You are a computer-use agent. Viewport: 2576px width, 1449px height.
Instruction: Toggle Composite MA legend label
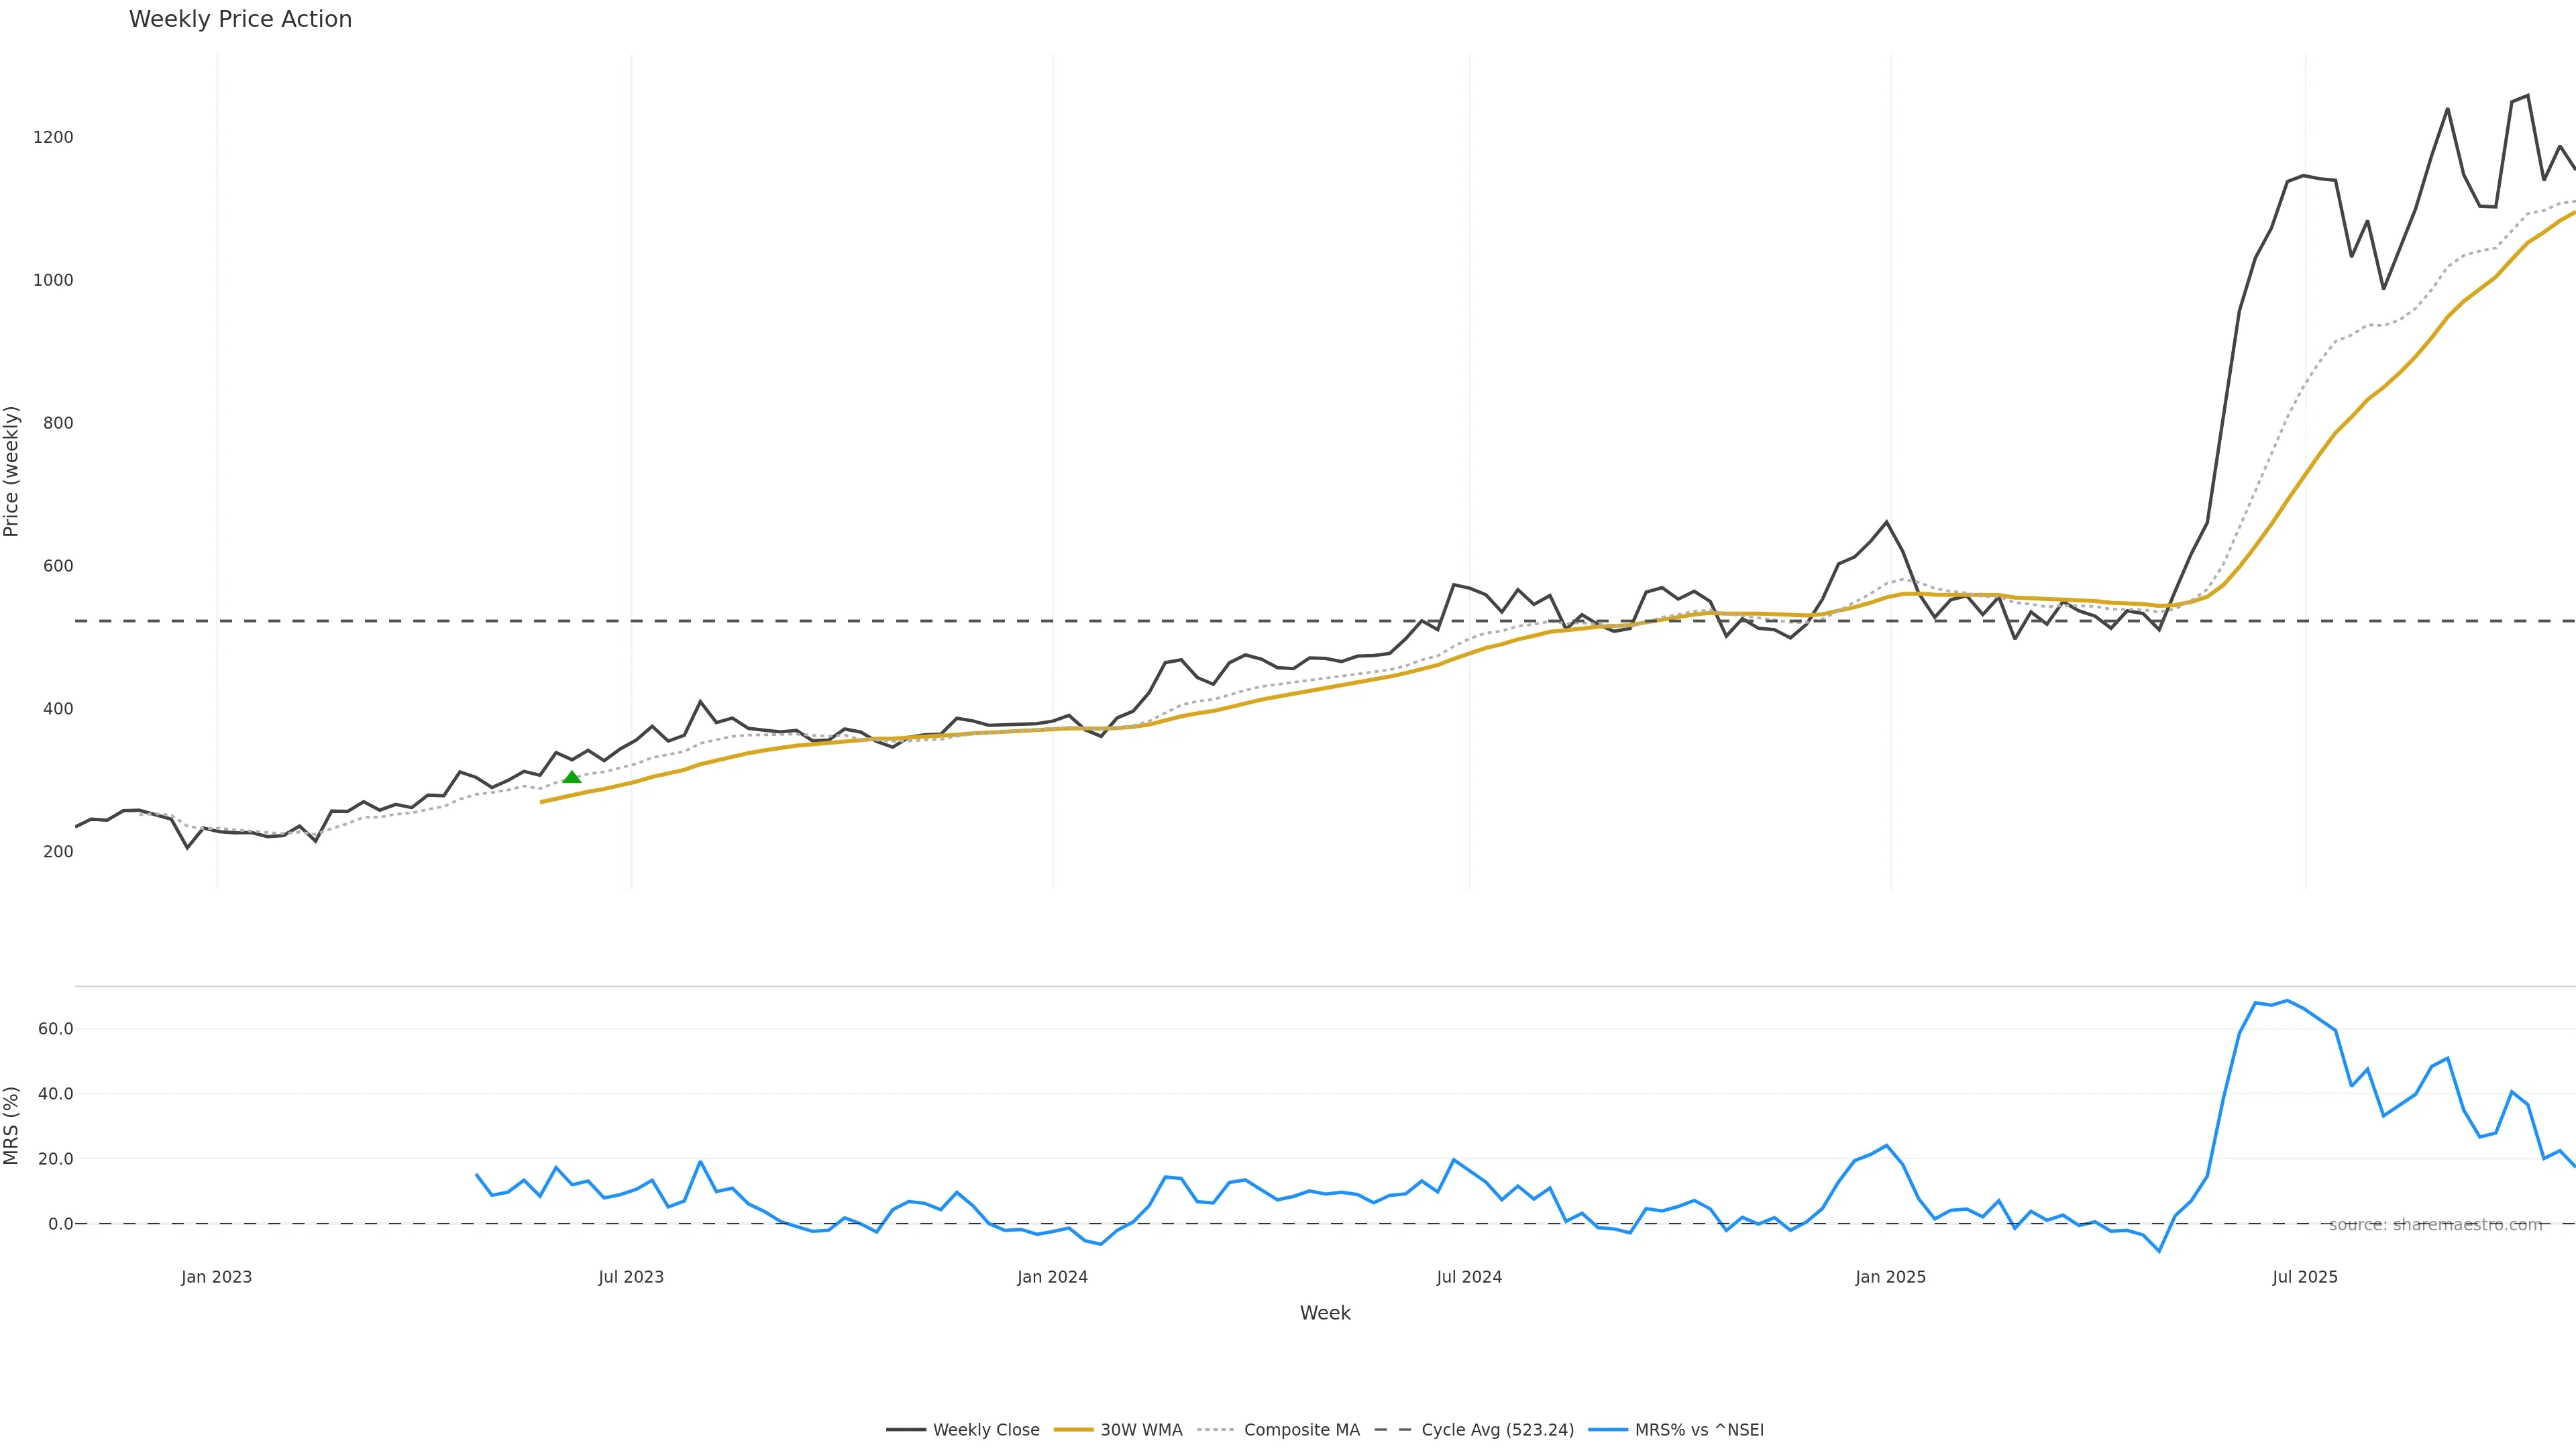pos(1301,1430)
